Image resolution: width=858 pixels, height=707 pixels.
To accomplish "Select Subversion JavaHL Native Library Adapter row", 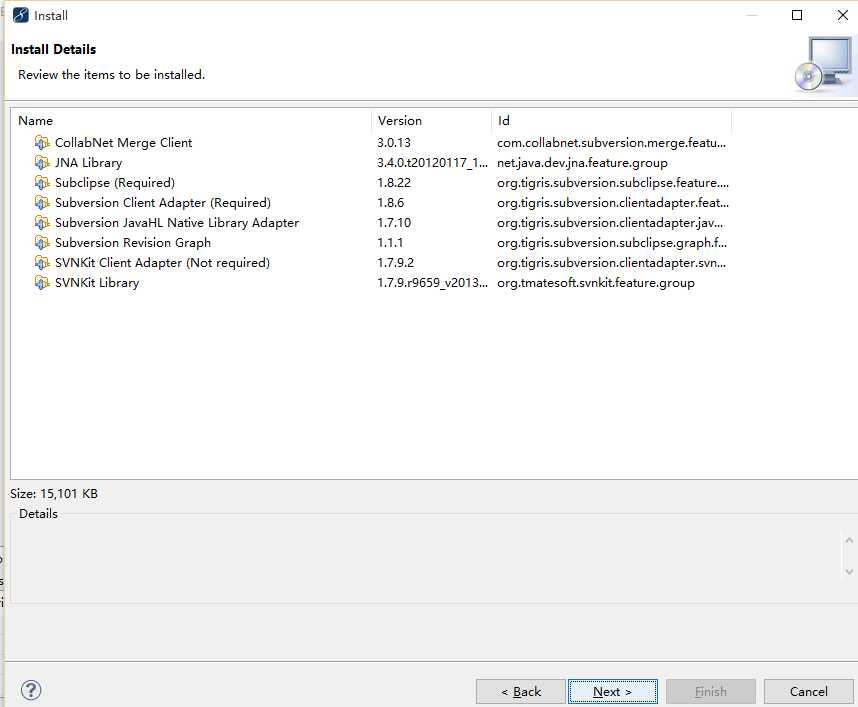I will click(x=372, y=223).
